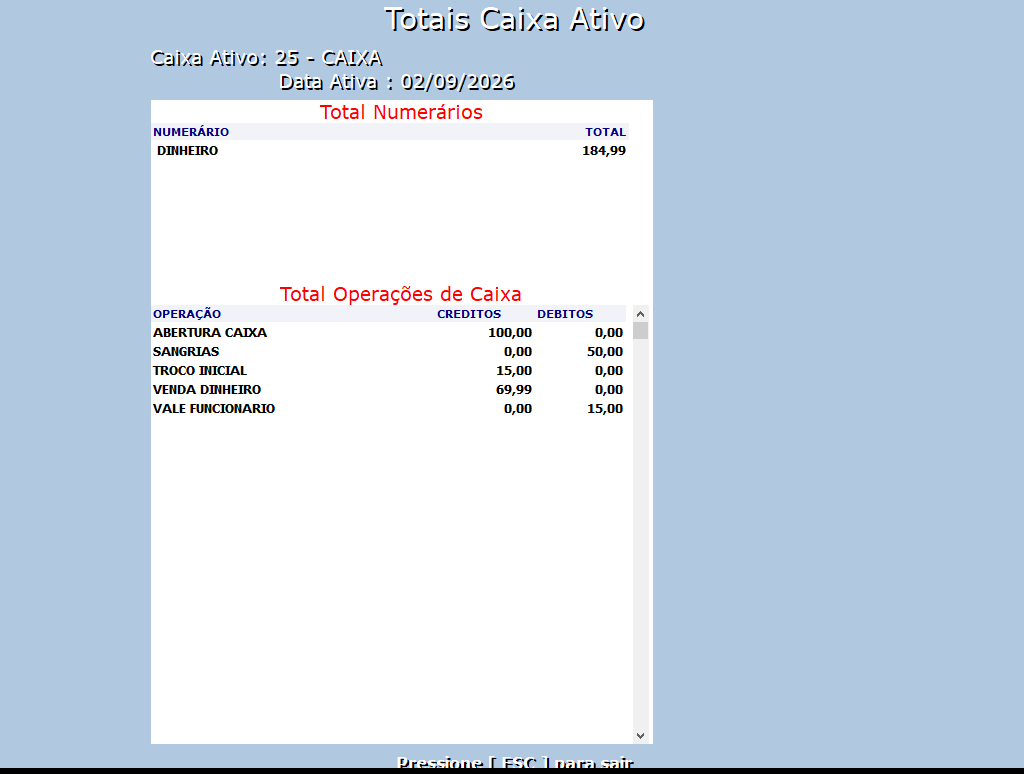
Task: Click the DEBITOS column header
Action: click(x=565, y=314)
